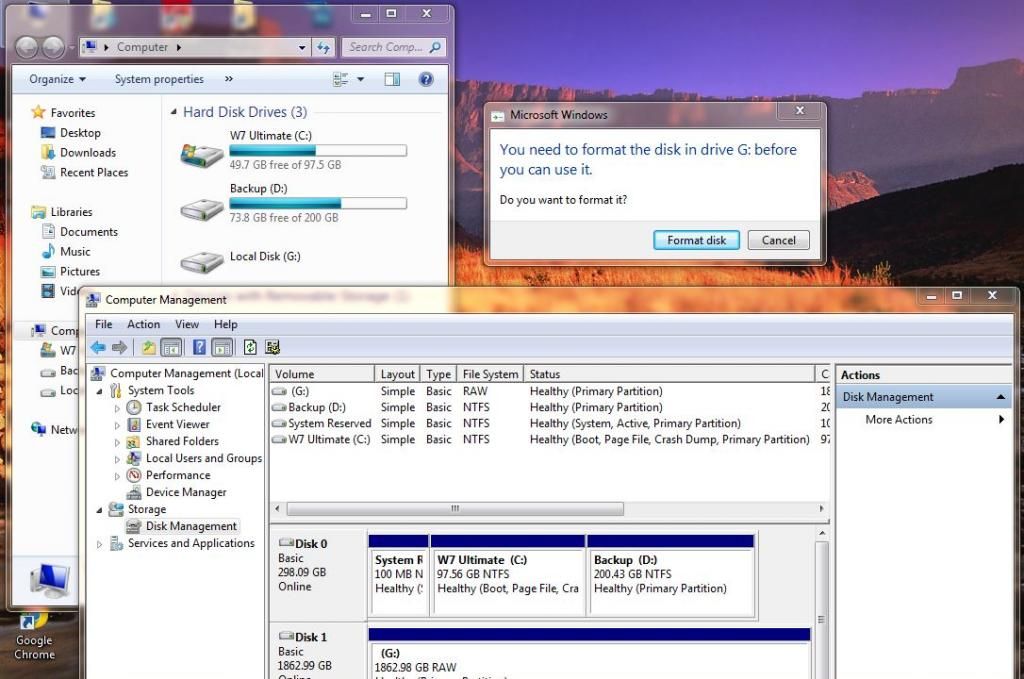Click Explorer's preview pane toggle icon
Screen dimensions: 1024x679
(x=392, y=80)
